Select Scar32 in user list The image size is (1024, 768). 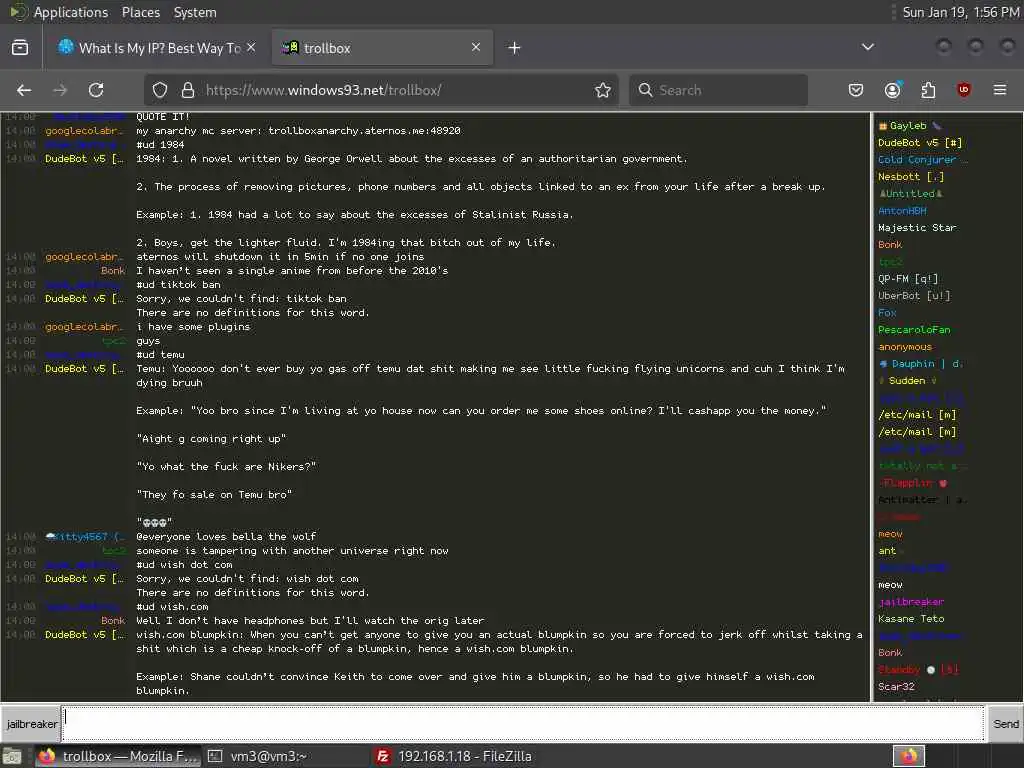click(x=896, y=686)
